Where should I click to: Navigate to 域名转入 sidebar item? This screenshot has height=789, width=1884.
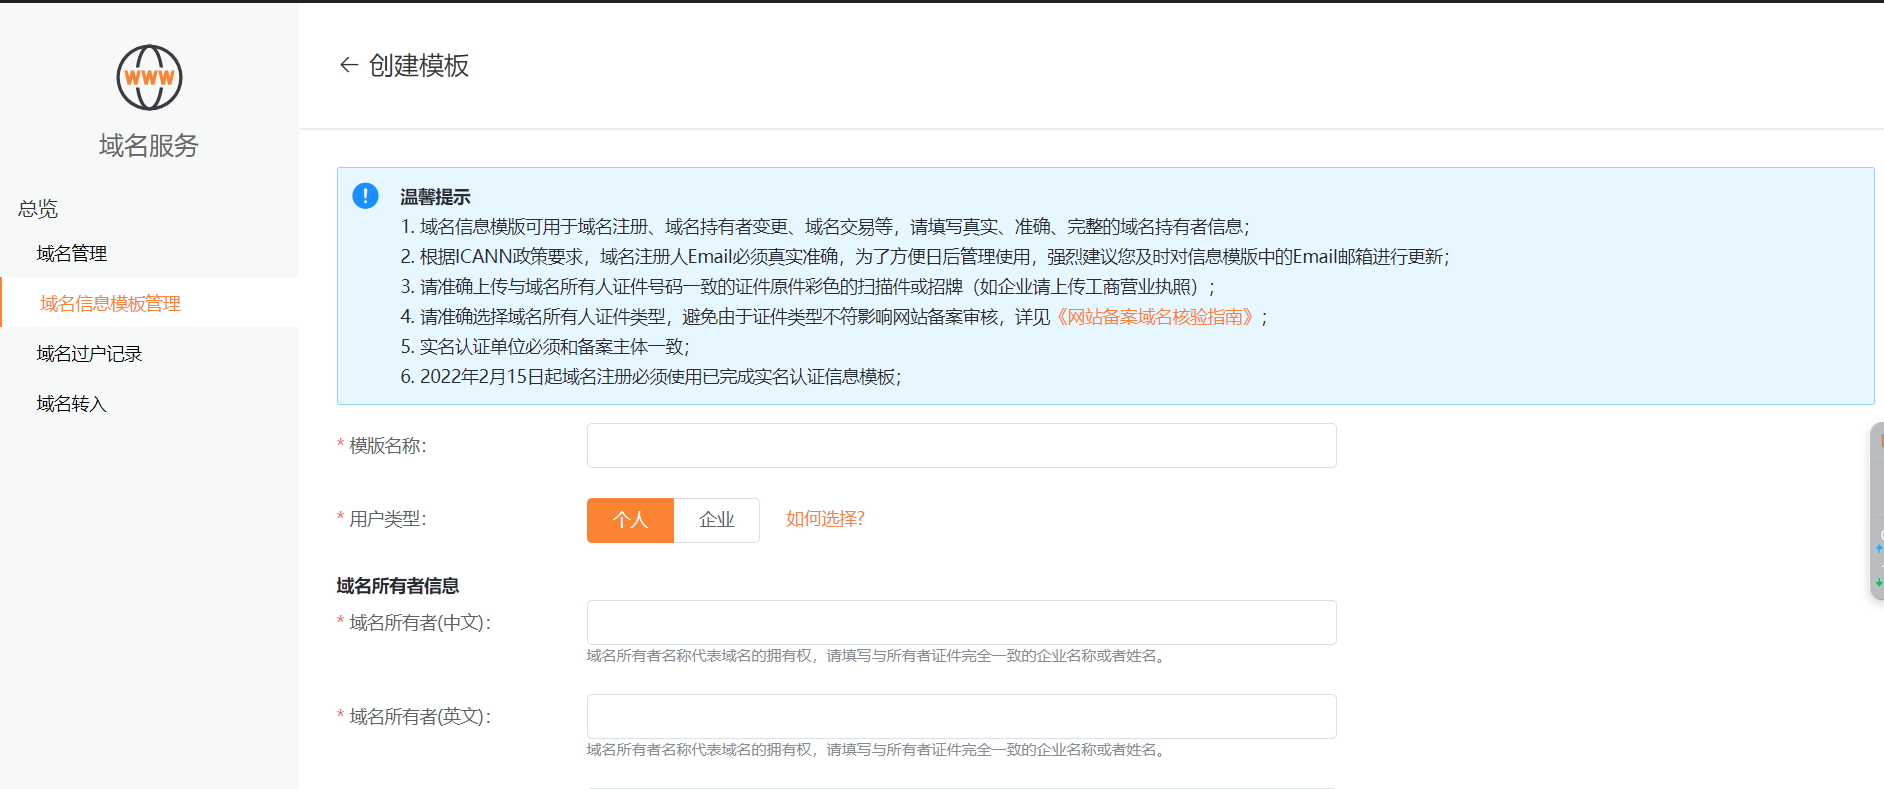[72, 404]
